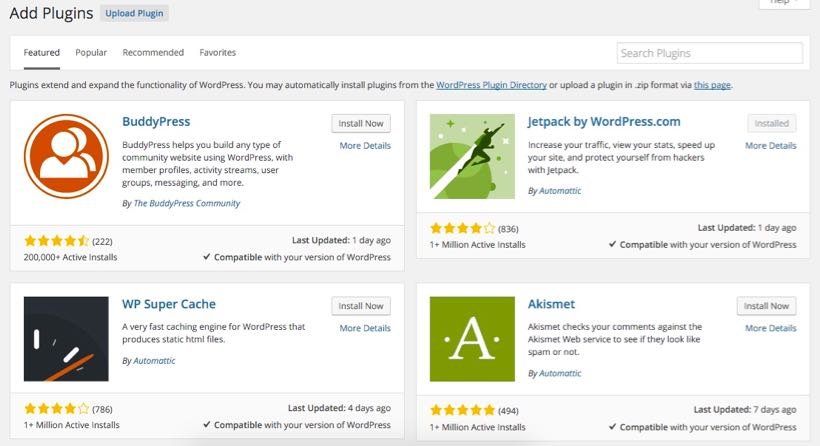Click the Installed button for Jetpack

772,123
